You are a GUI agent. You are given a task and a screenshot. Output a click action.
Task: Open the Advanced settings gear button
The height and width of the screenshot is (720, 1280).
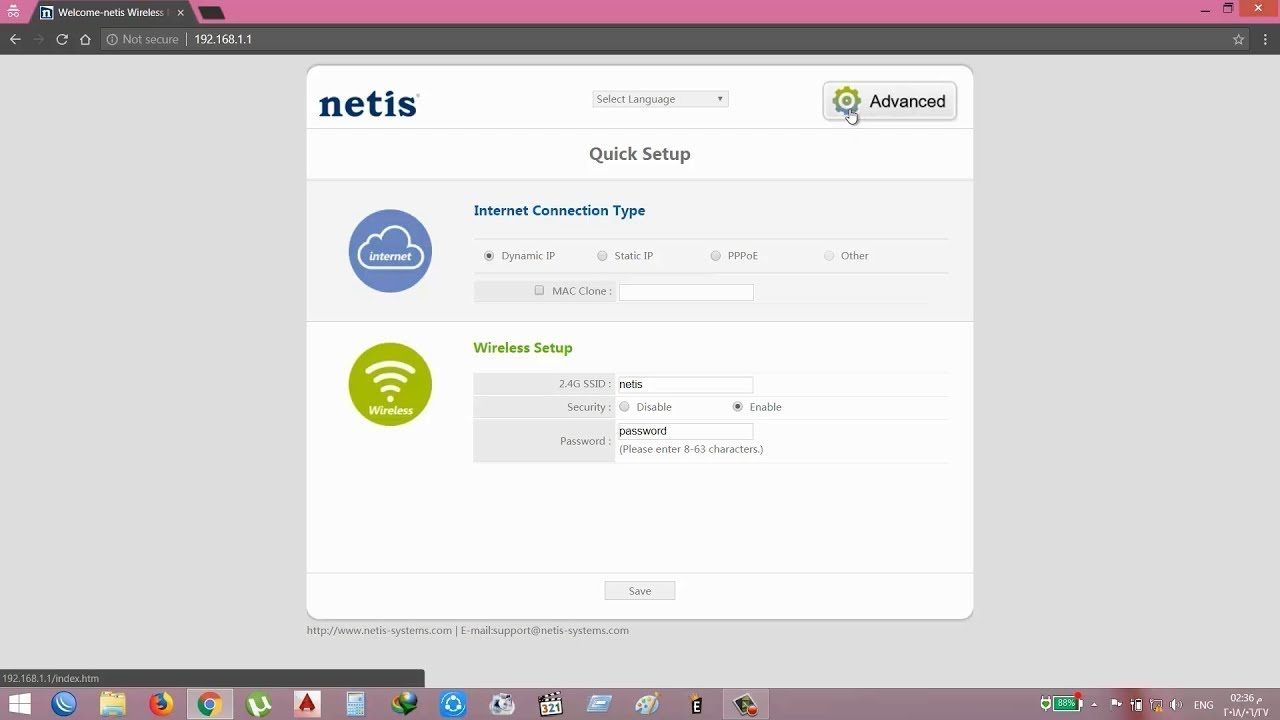coord(889,101)
